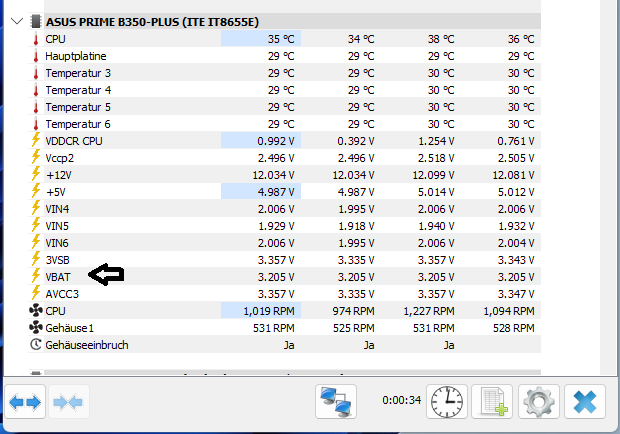Click the VIN4 voltage bolt icon
The height and width of the screenshot is (434, 620).
(x=36, y=208)
